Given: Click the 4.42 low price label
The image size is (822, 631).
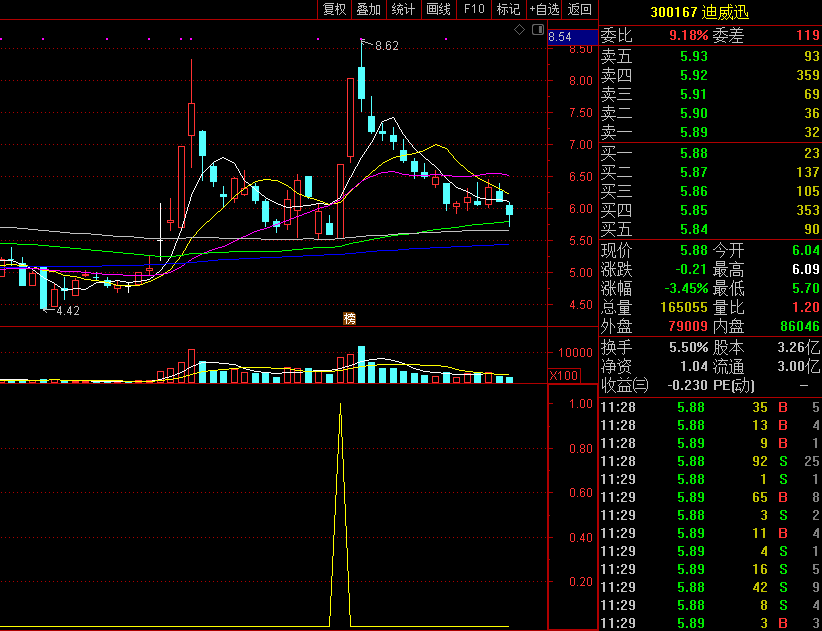Looking at the screenshot, I should (x=68, y=311).
